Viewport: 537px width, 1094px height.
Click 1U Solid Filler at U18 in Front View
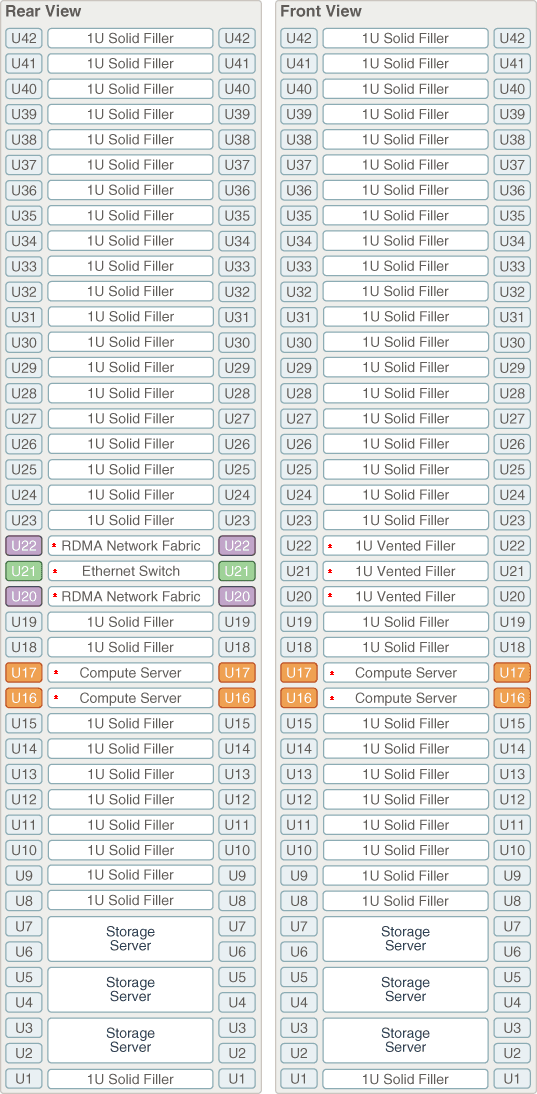click(x=405, y=647)
